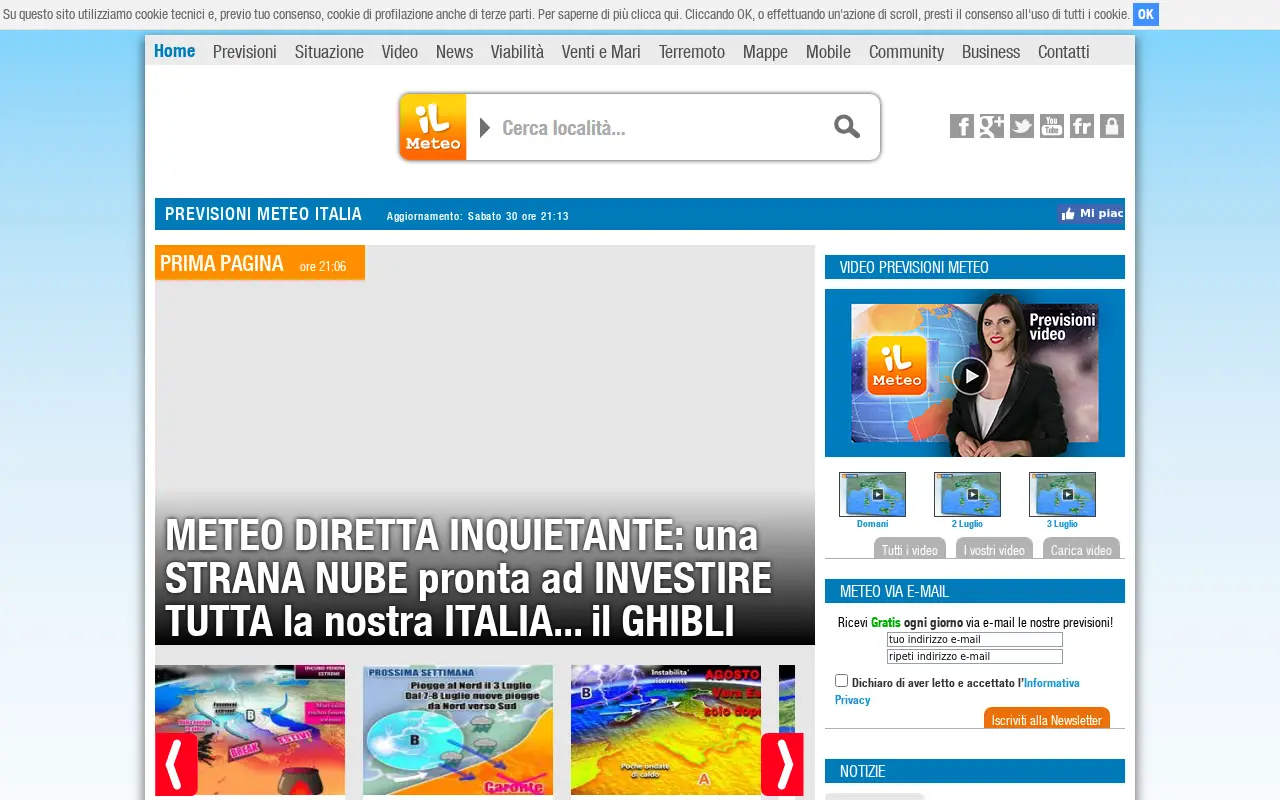This screenshot has height=800, width=1280.
Task: Click the red previous carousel arrow
Action: coord(176,764)
